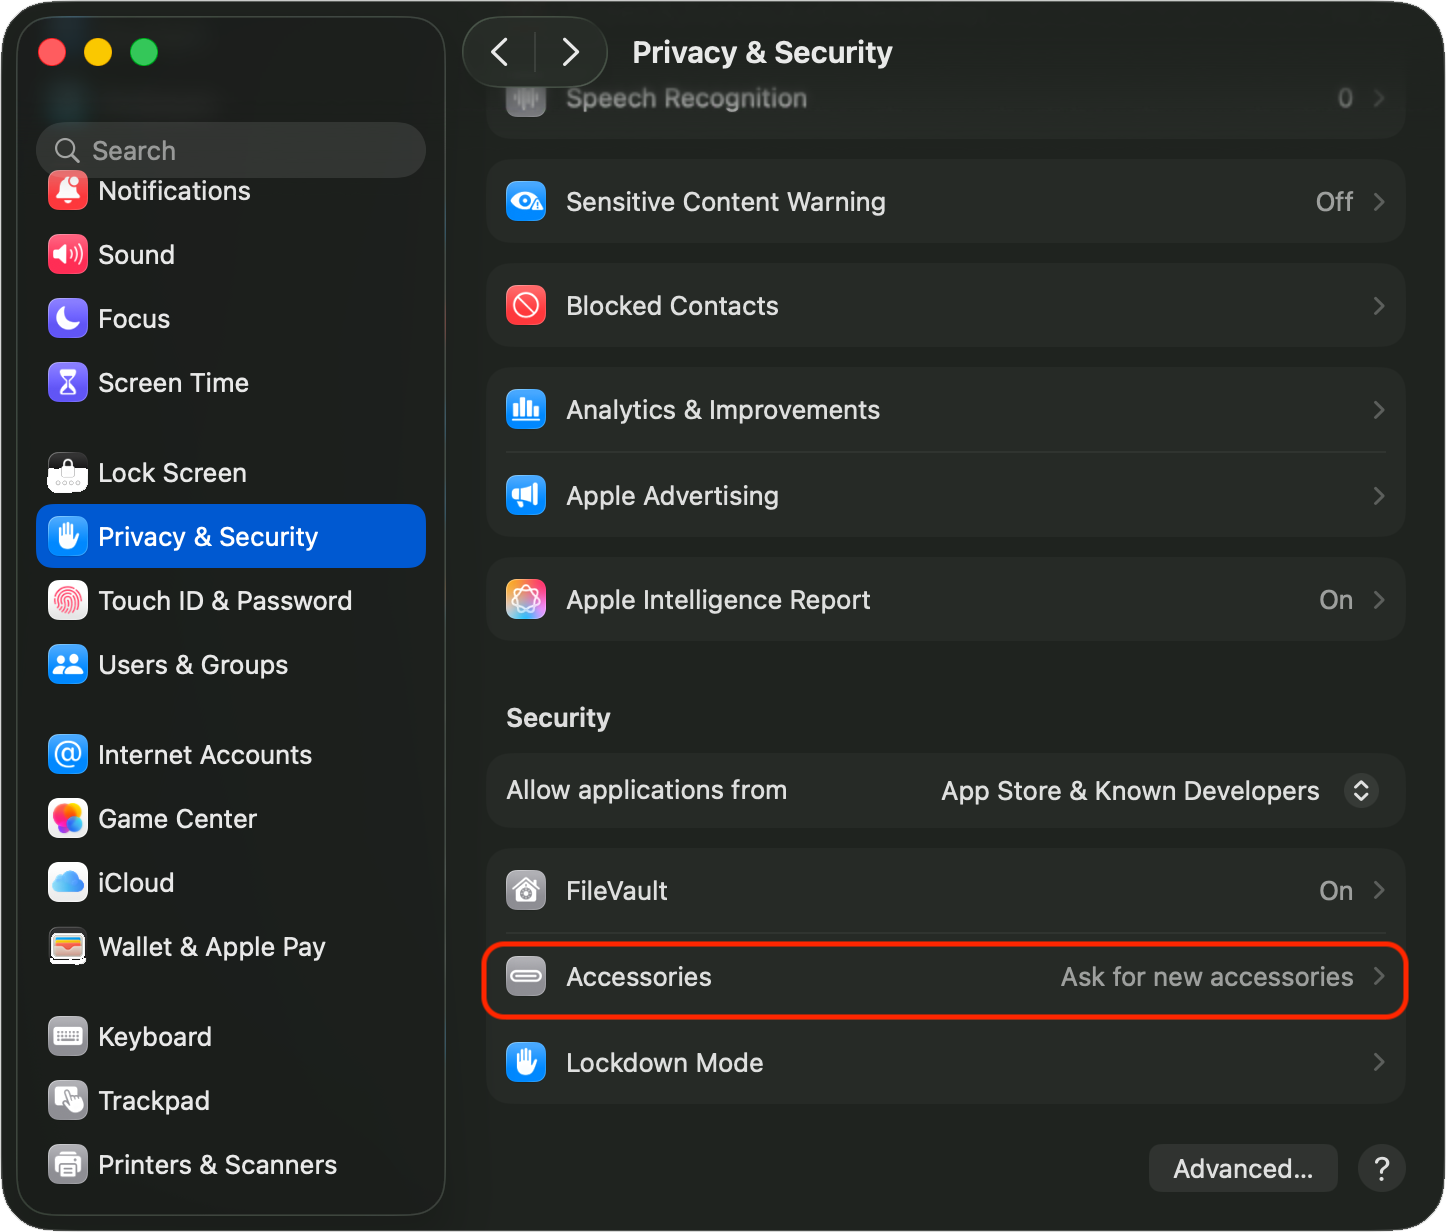This screenshot has height=1232, width=1446.
Task: Open Apple Intelligence Report details chevron
Action: pos(1378,600)
